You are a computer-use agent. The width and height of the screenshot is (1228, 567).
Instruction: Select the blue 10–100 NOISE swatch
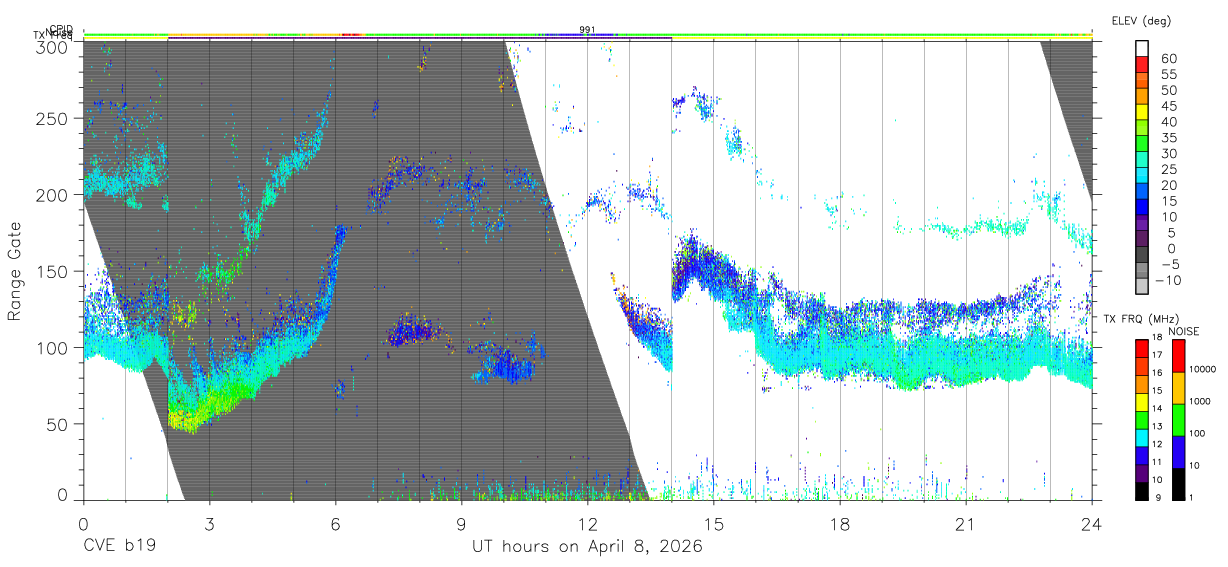click(1179, 452)
